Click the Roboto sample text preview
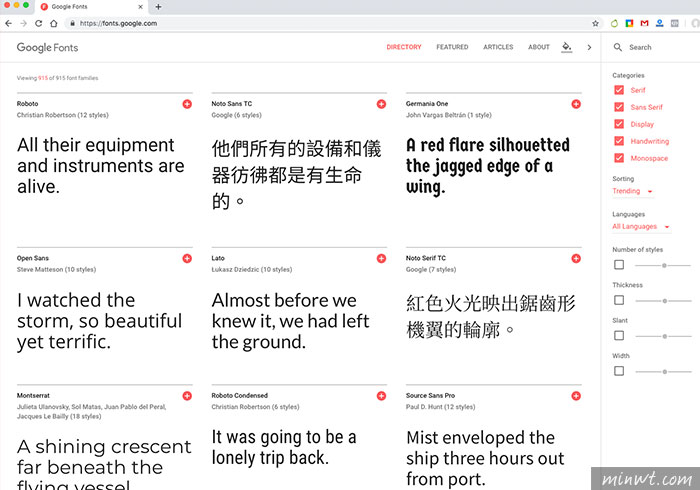Screen dimensions: 700x490 point(100,166)
